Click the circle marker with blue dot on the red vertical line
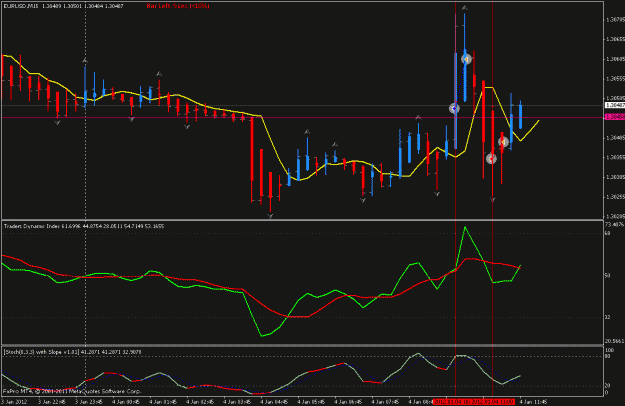The width and height of the screenshot is (625, 406). (454, 108)
